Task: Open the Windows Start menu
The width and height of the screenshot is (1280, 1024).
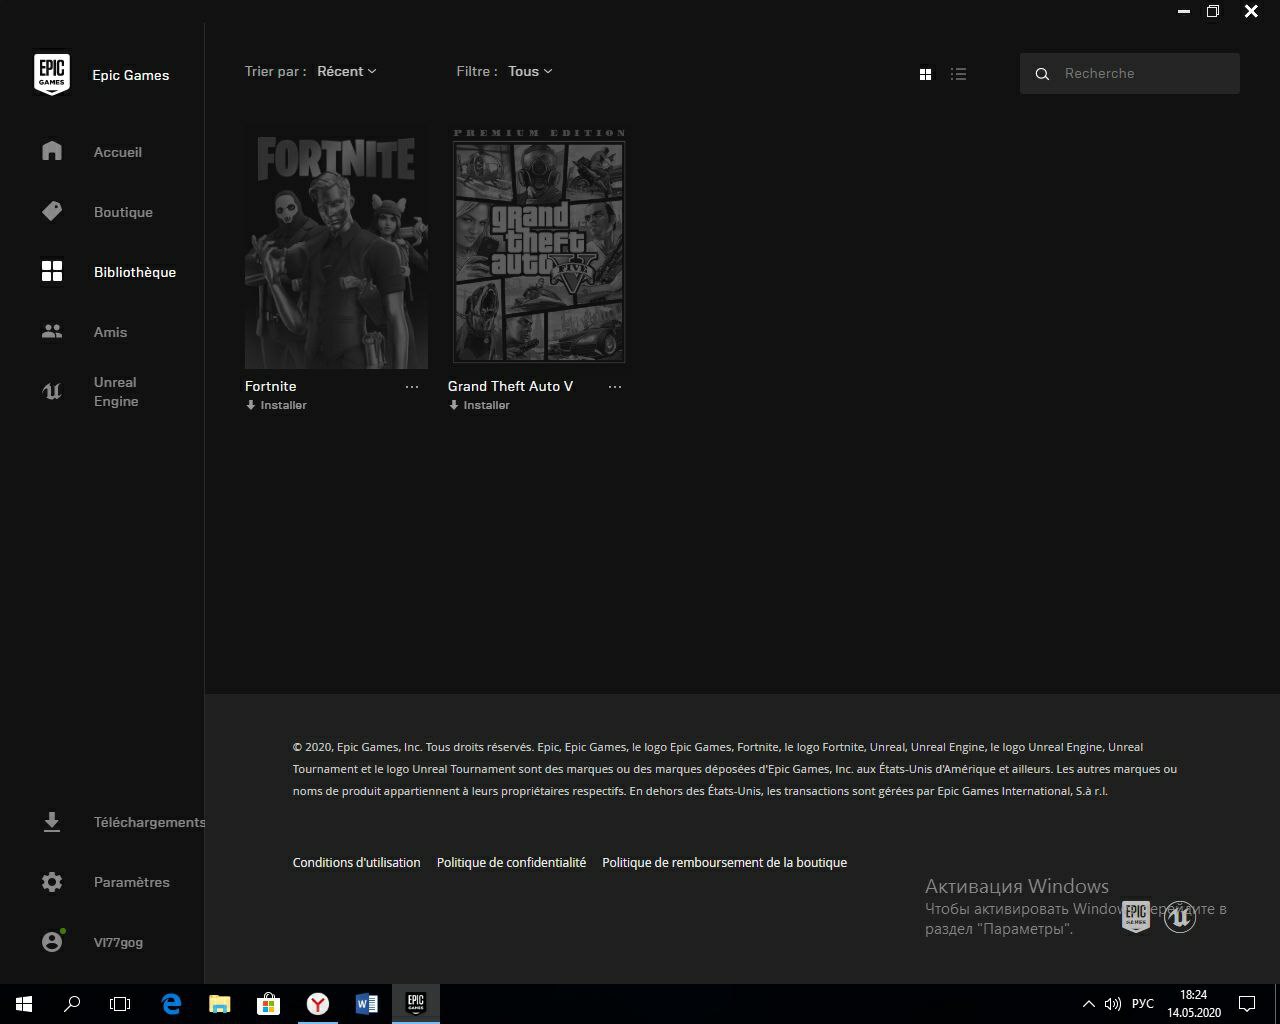Action: click(24, 1003)
